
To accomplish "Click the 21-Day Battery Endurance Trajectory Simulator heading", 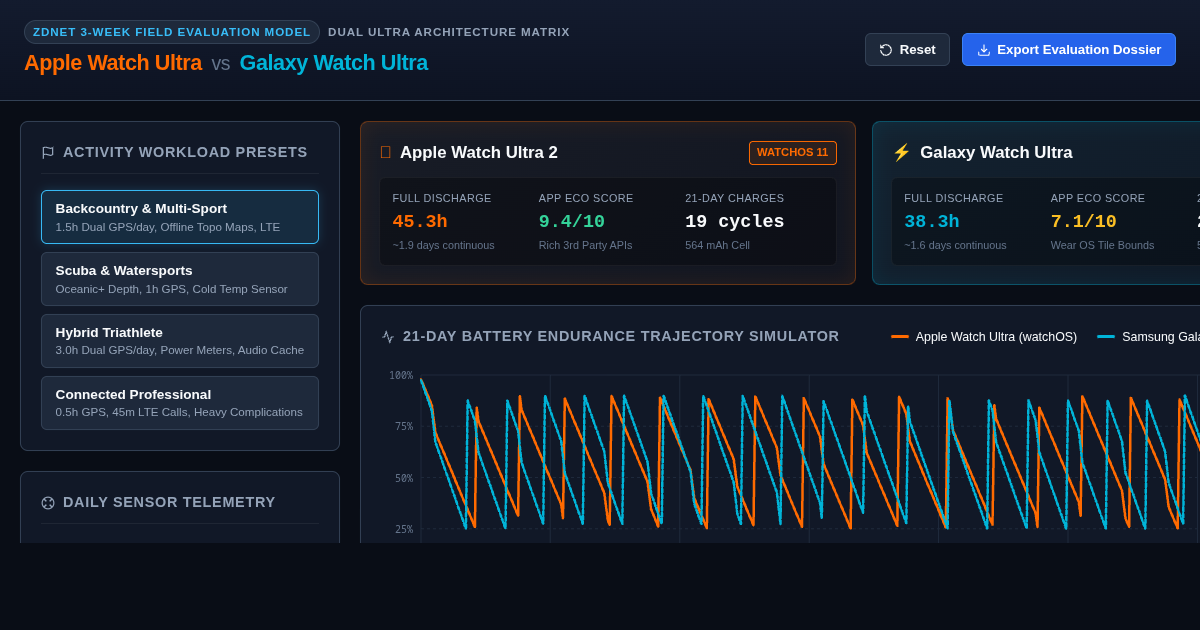I will [621, 336].
